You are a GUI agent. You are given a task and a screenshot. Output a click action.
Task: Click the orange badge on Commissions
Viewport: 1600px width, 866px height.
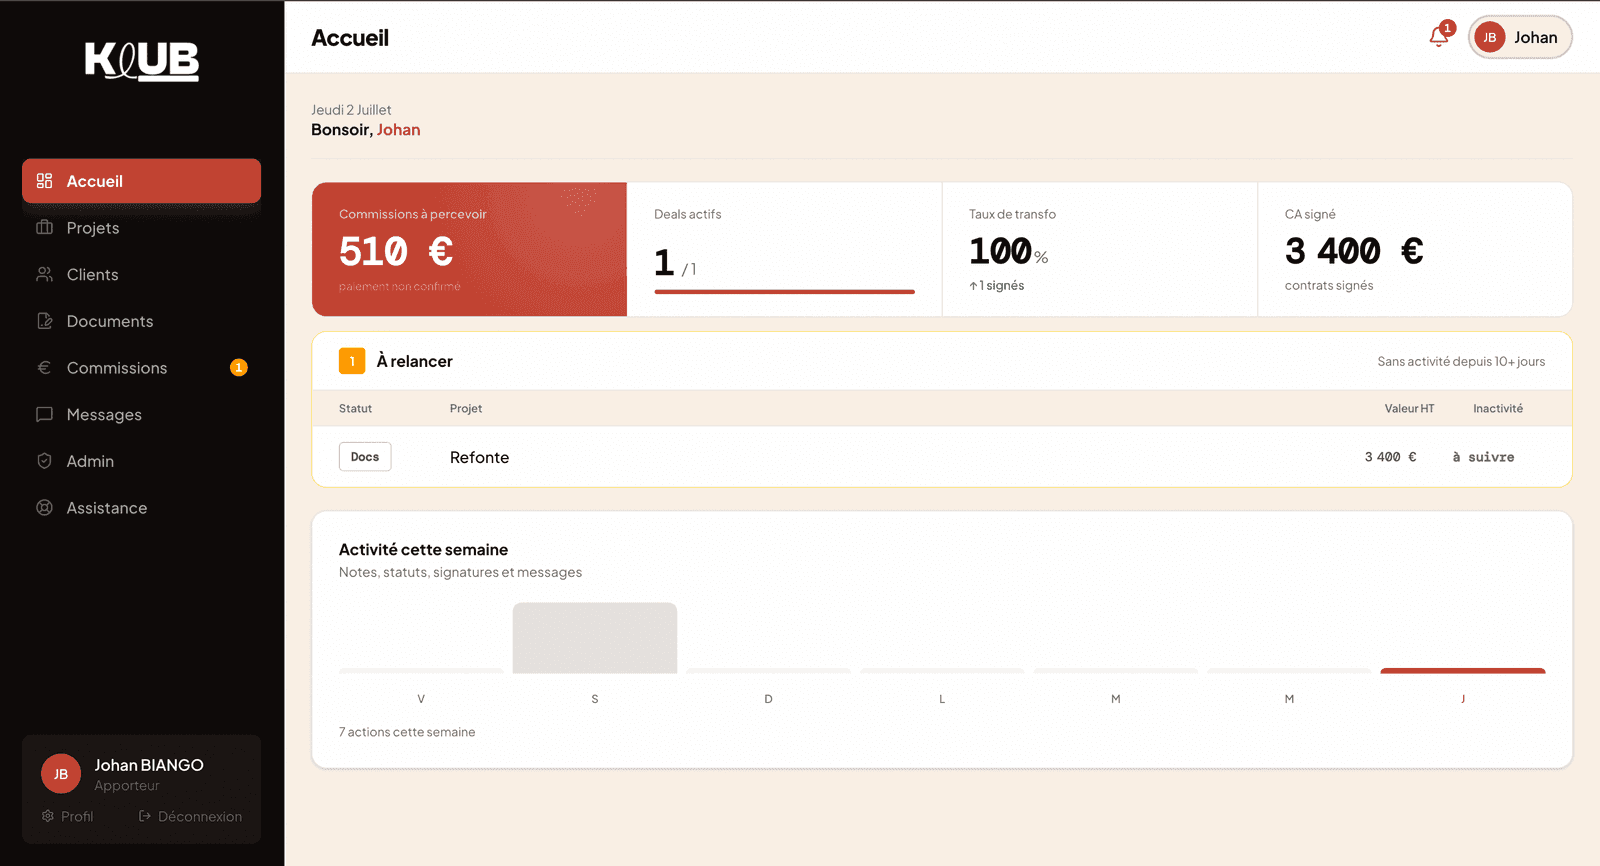point(239,368)
